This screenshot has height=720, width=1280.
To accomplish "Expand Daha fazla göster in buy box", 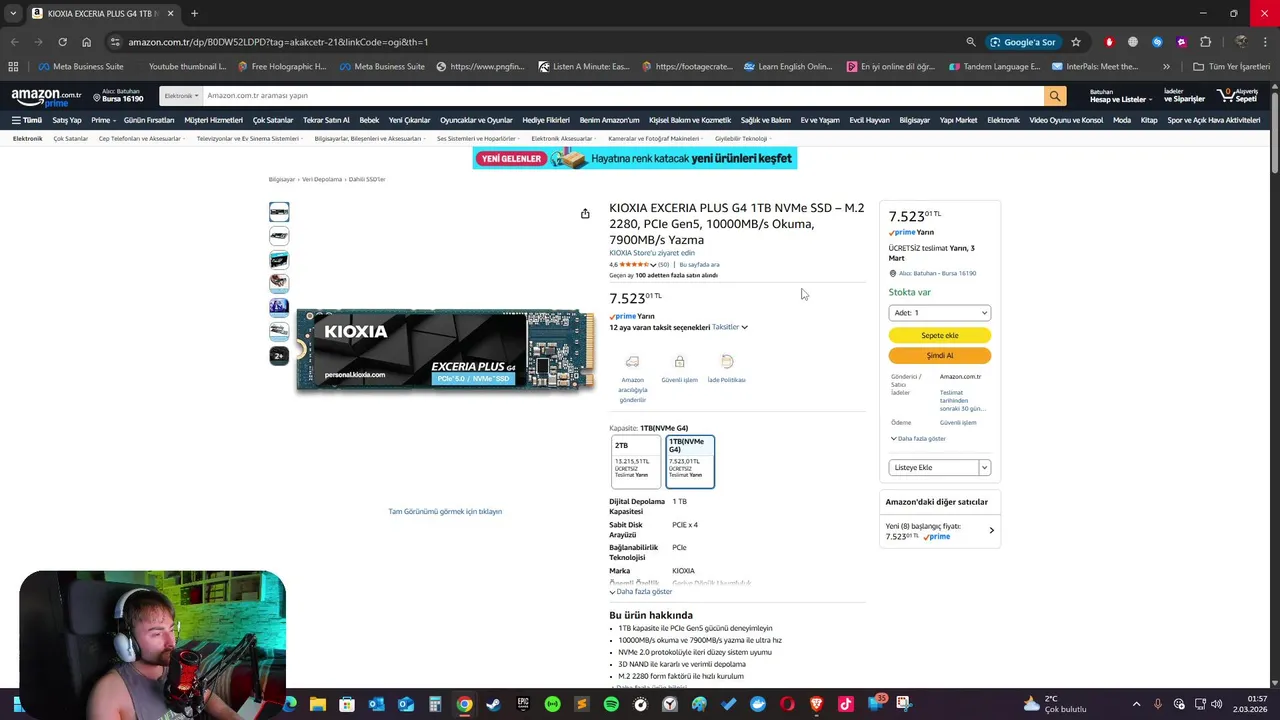I will (918, 439).
